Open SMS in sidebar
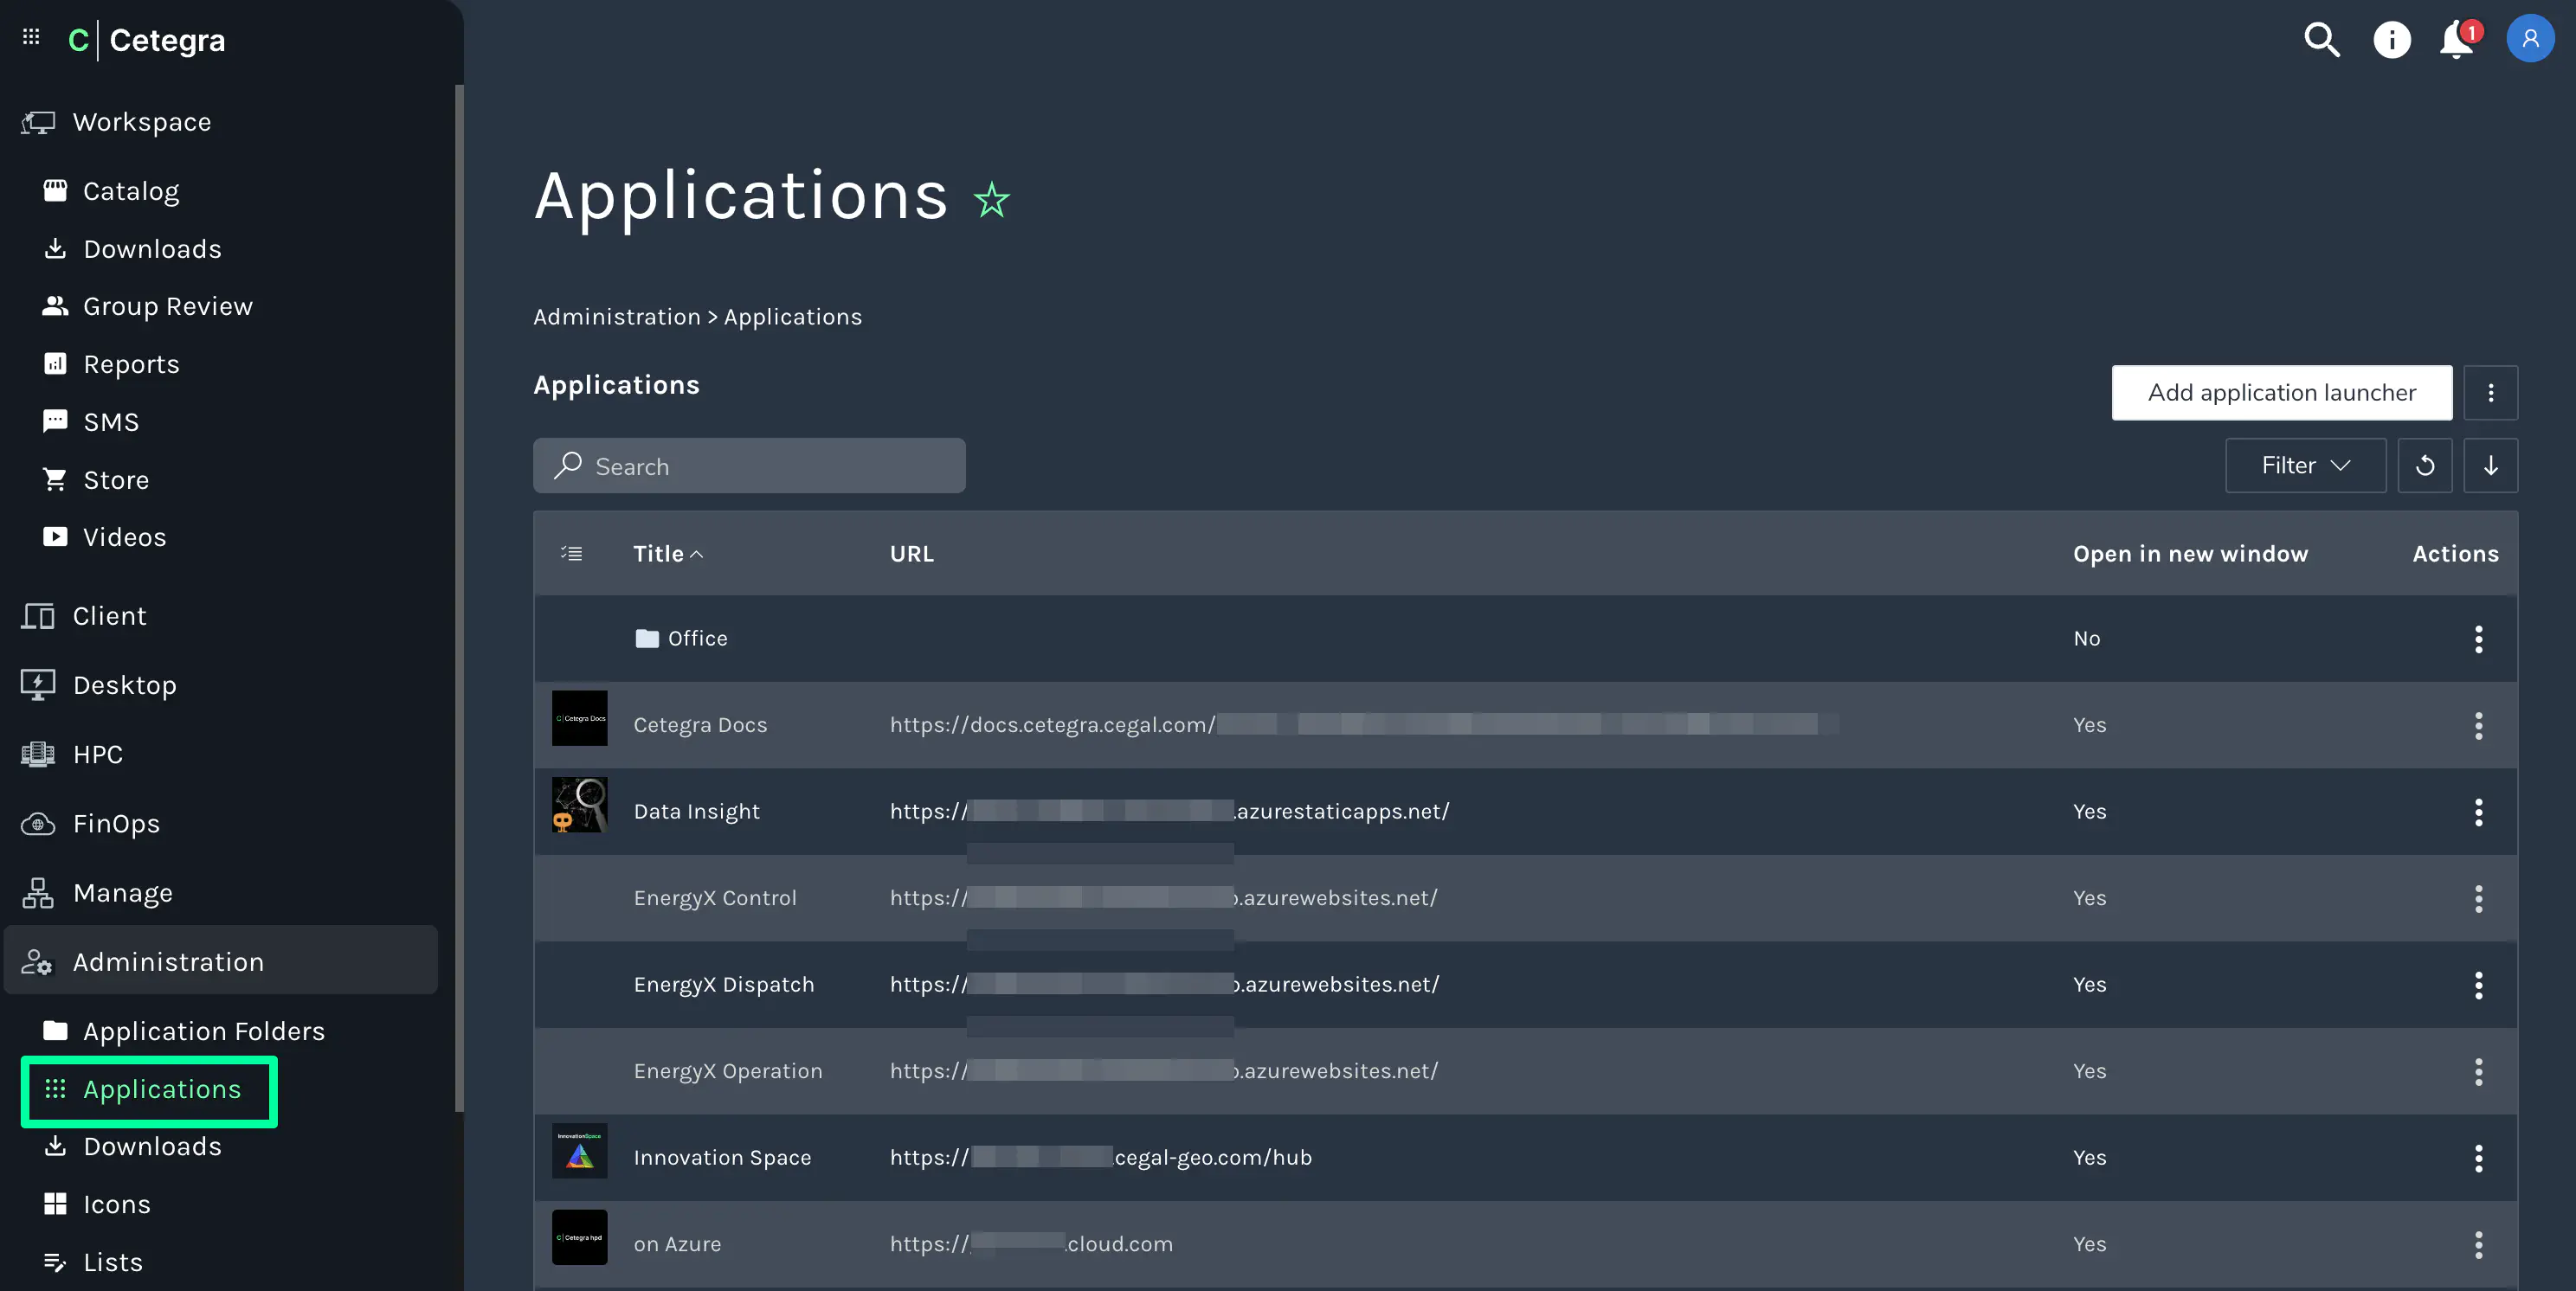This screenshot has height=1291, width=2576. tap(110, 422)
